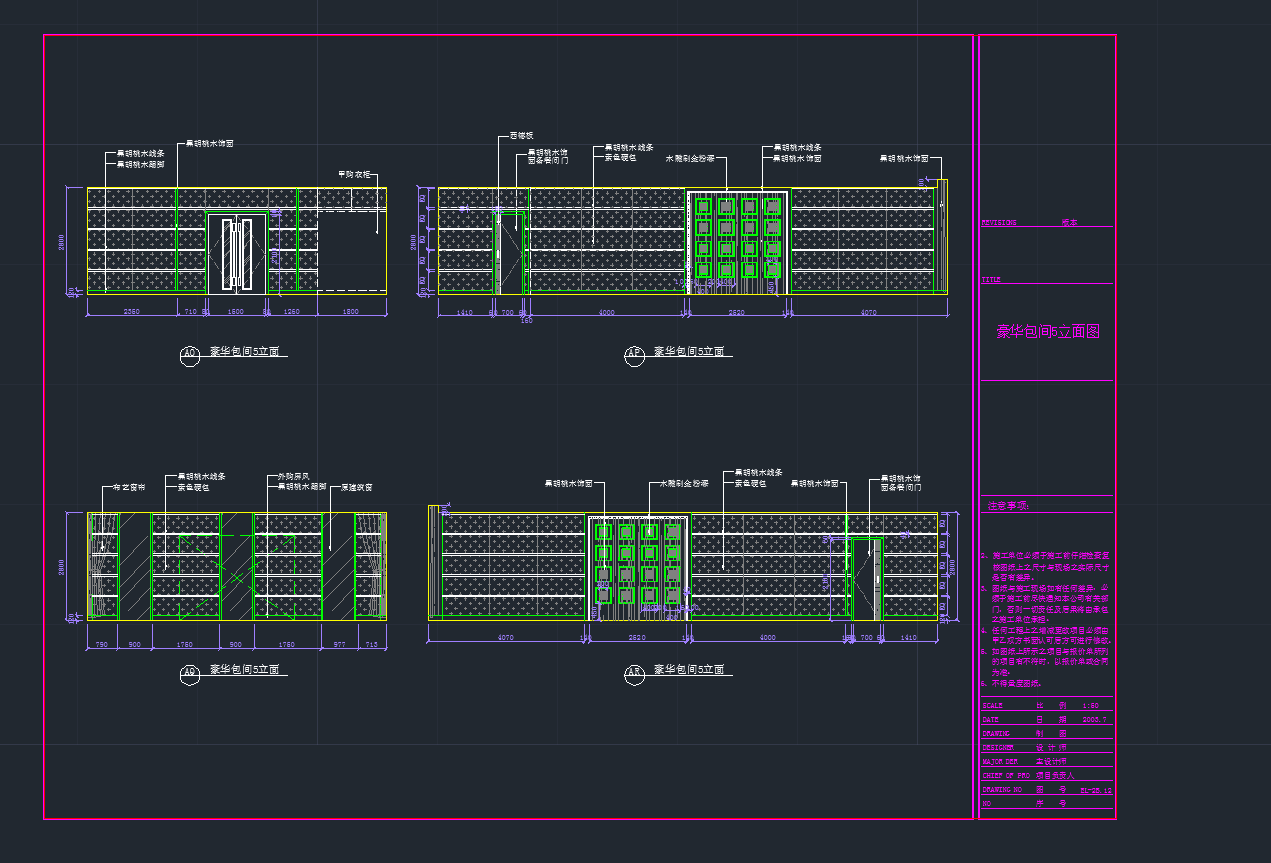1271x863 pixels.
Task: Select the single door in the AP elevation
Action: [x=510, y=252]
